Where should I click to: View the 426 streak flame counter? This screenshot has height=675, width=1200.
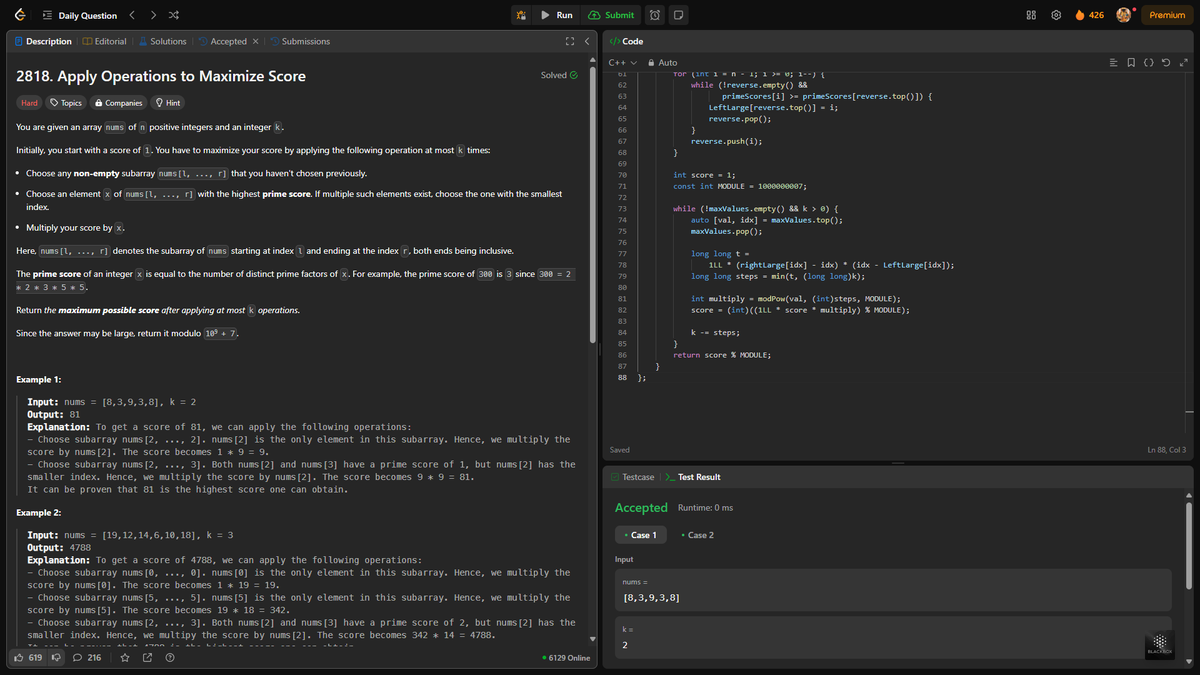[1089, 15]
